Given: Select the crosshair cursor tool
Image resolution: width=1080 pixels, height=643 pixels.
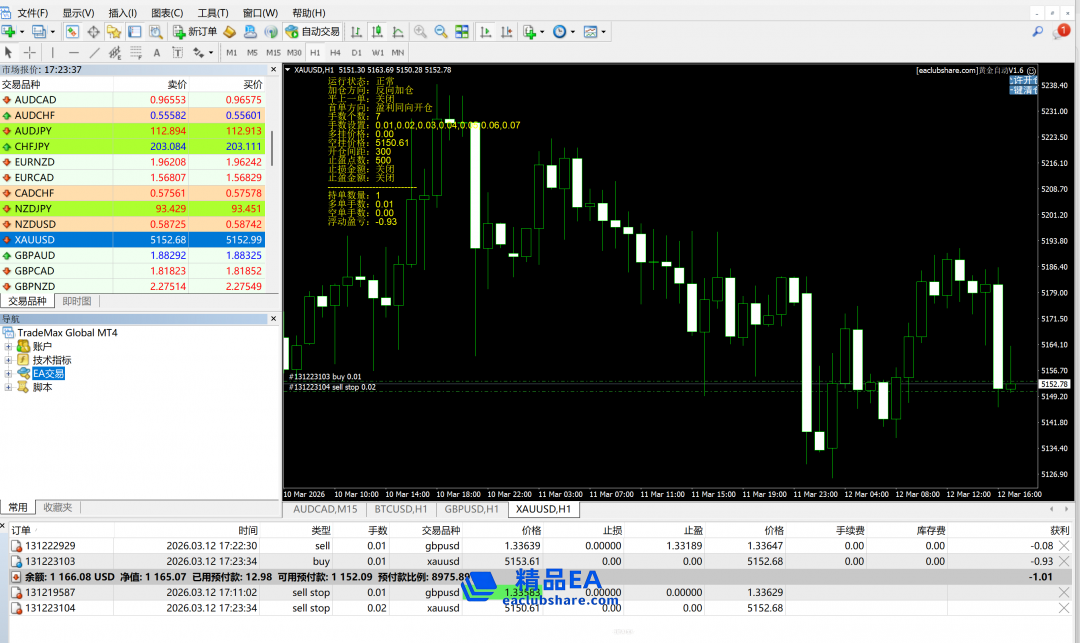Looking at the screenshot, I should tap(30, 52).
